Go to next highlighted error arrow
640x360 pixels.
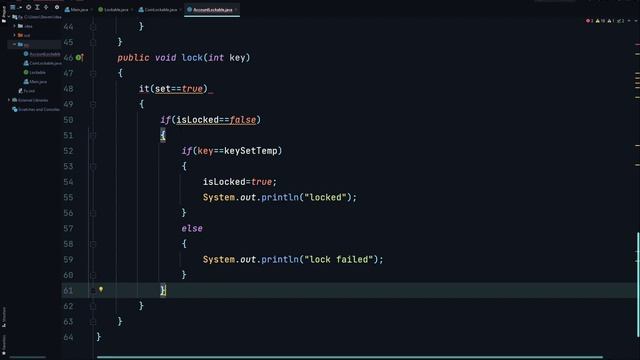pyautogui.click(x=636, y=20)
